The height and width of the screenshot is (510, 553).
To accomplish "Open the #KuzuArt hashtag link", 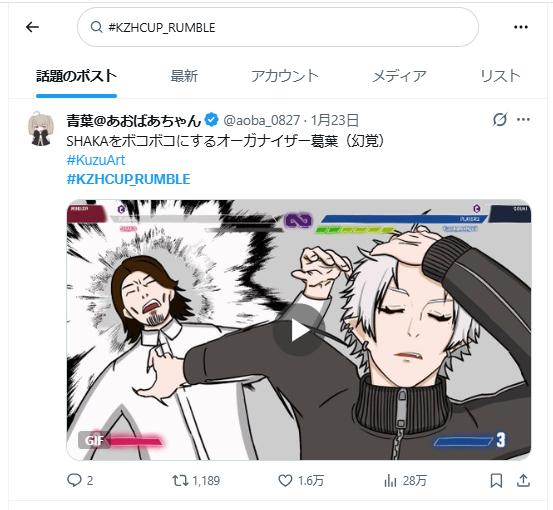I will (x=96, y=160).
